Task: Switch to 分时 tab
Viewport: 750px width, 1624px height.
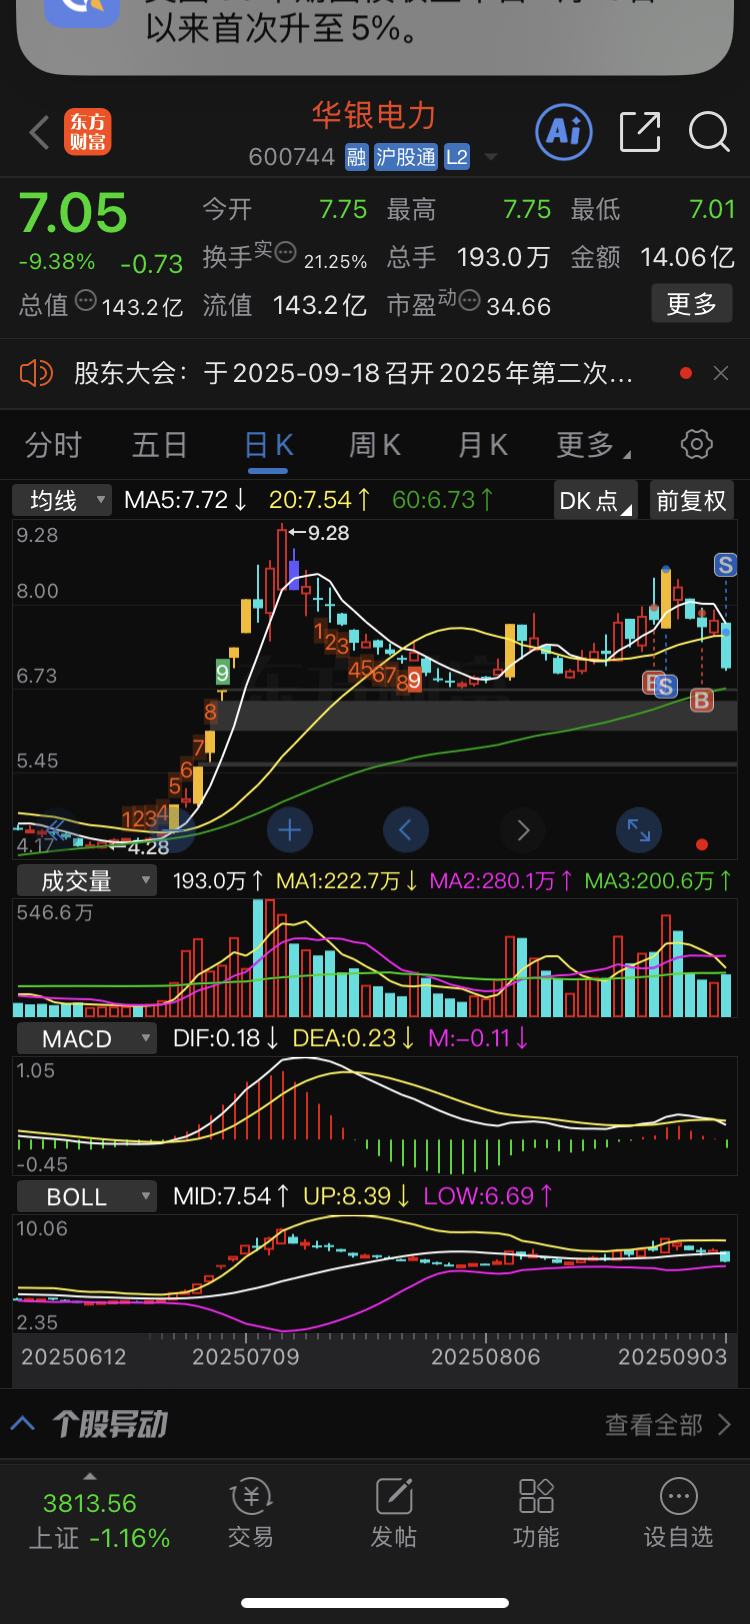Action: tap(53, 444)
